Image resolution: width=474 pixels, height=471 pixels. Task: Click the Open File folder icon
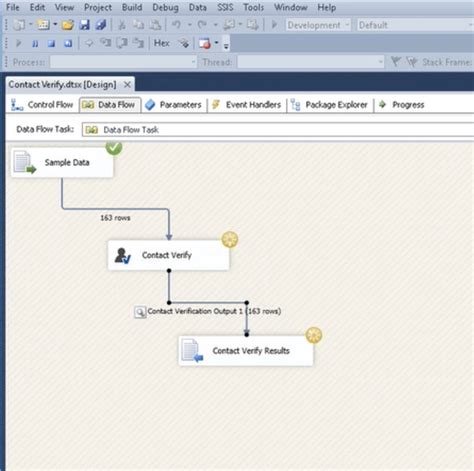click(67, 25)
